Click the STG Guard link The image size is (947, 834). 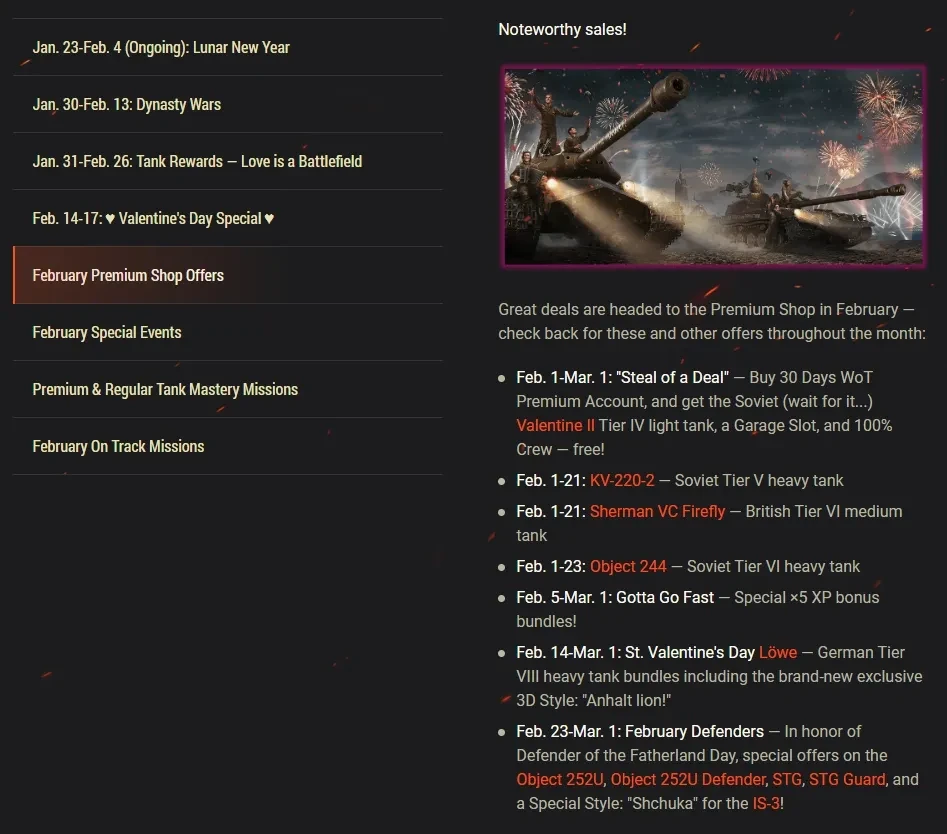tap(847, 779)
